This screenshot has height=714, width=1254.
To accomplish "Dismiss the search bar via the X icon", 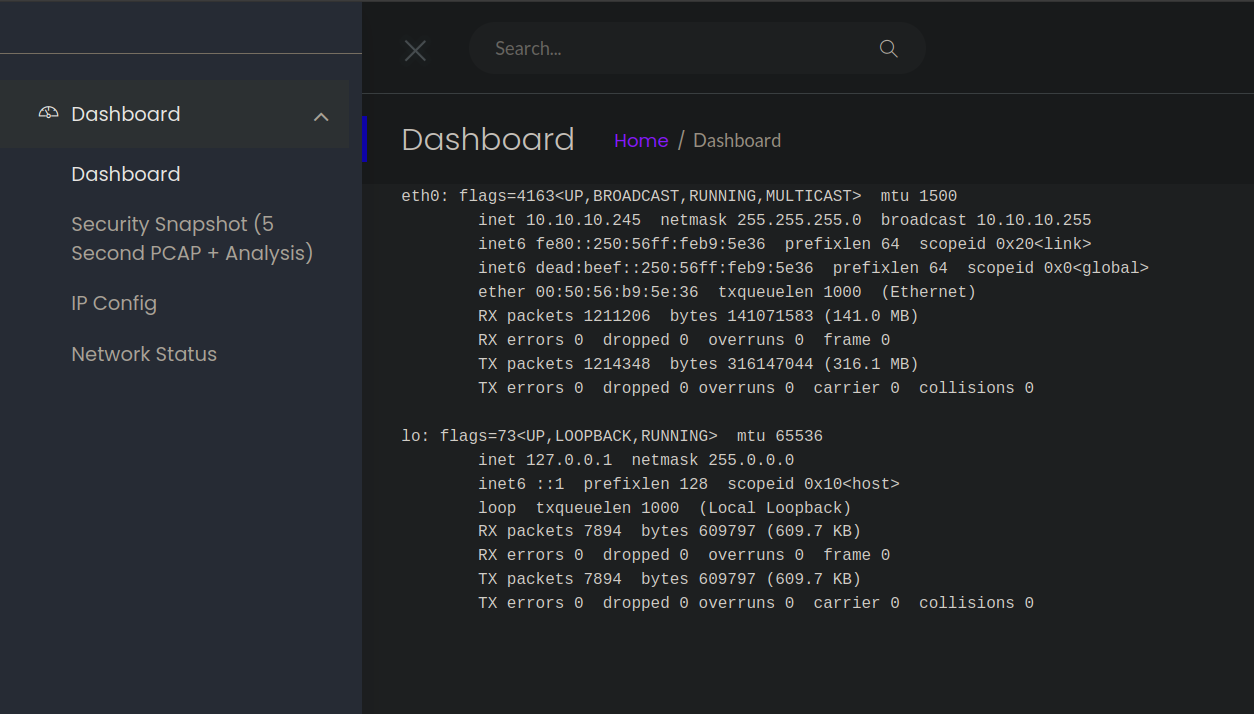I will click(415, 50).
